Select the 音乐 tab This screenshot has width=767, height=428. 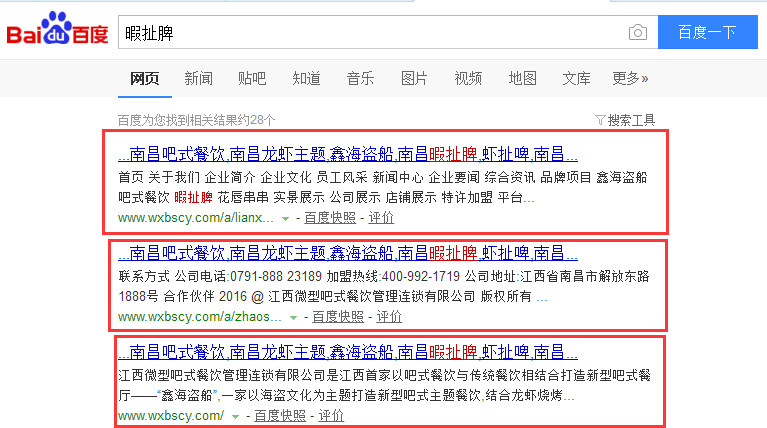coord(360,78)
